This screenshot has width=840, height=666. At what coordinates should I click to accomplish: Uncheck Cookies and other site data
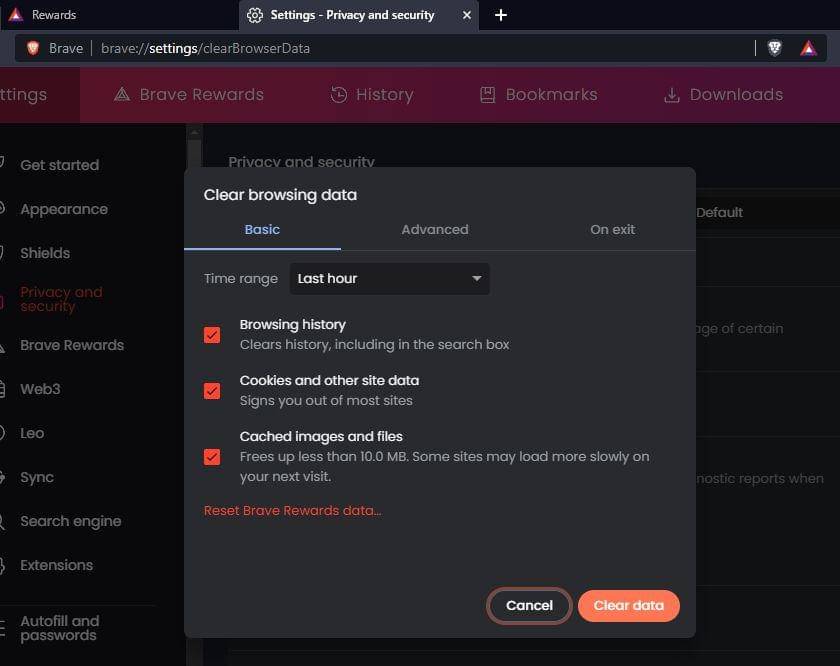click(212, 391)
